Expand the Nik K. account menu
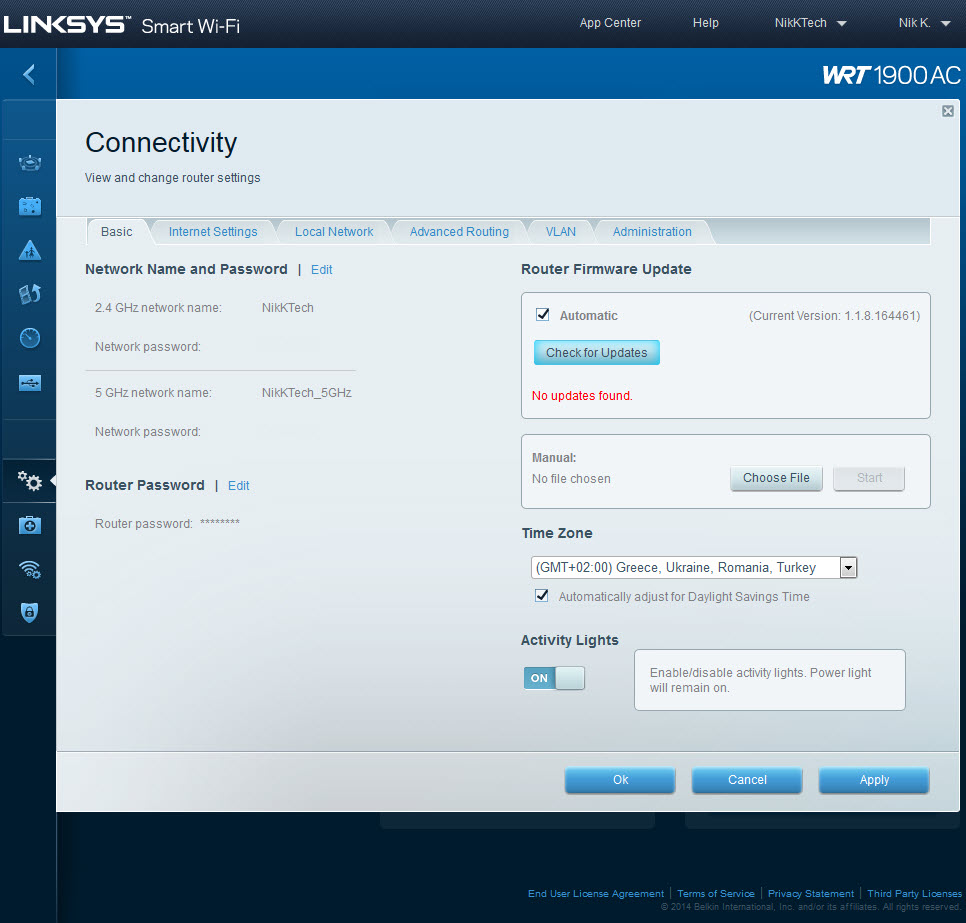 923,23
